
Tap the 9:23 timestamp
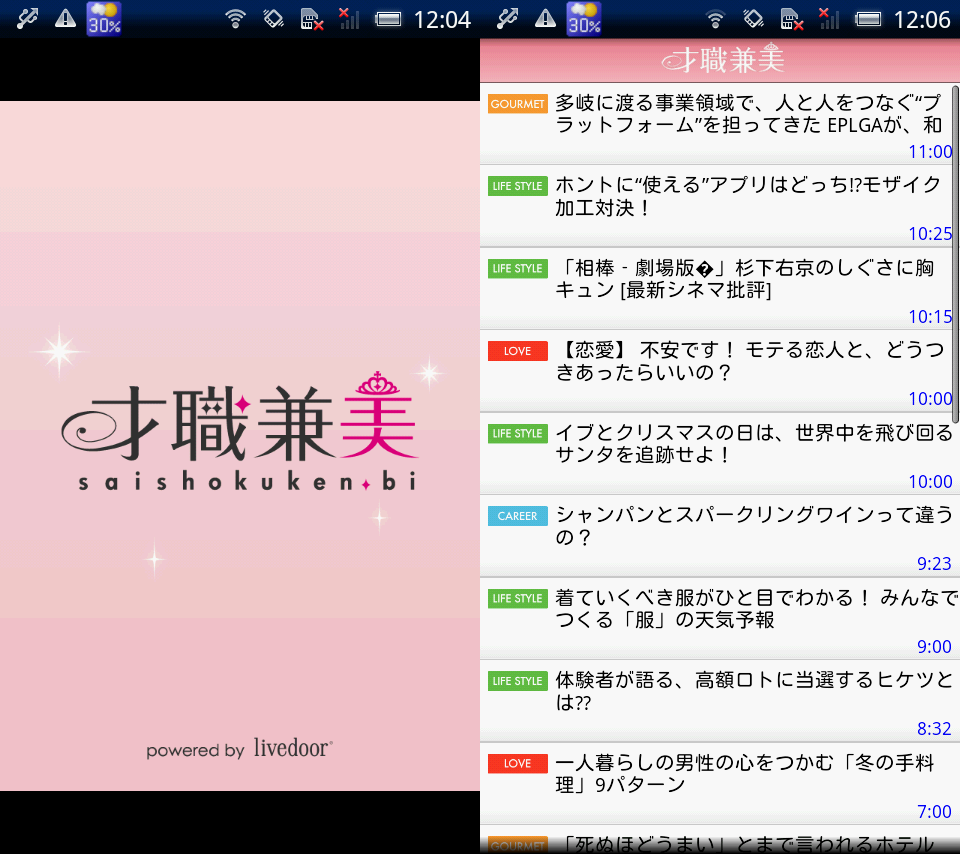point(934,563)
